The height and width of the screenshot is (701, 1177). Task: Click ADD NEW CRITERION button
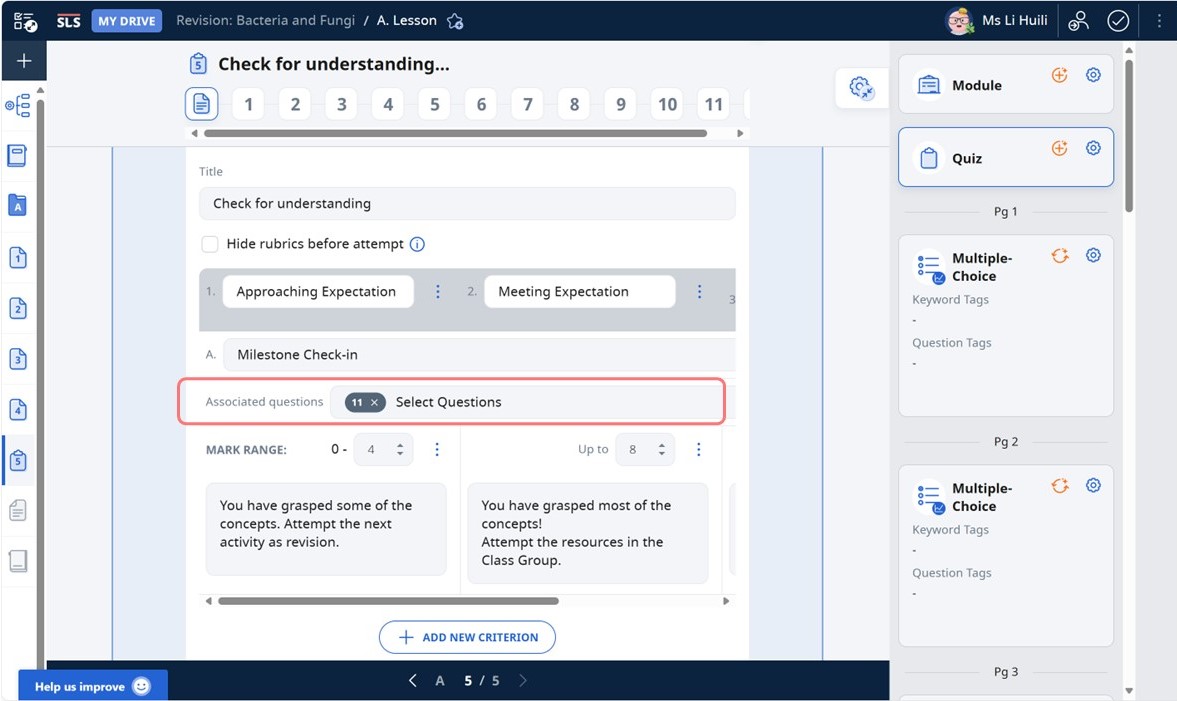(x=467, y=637)
